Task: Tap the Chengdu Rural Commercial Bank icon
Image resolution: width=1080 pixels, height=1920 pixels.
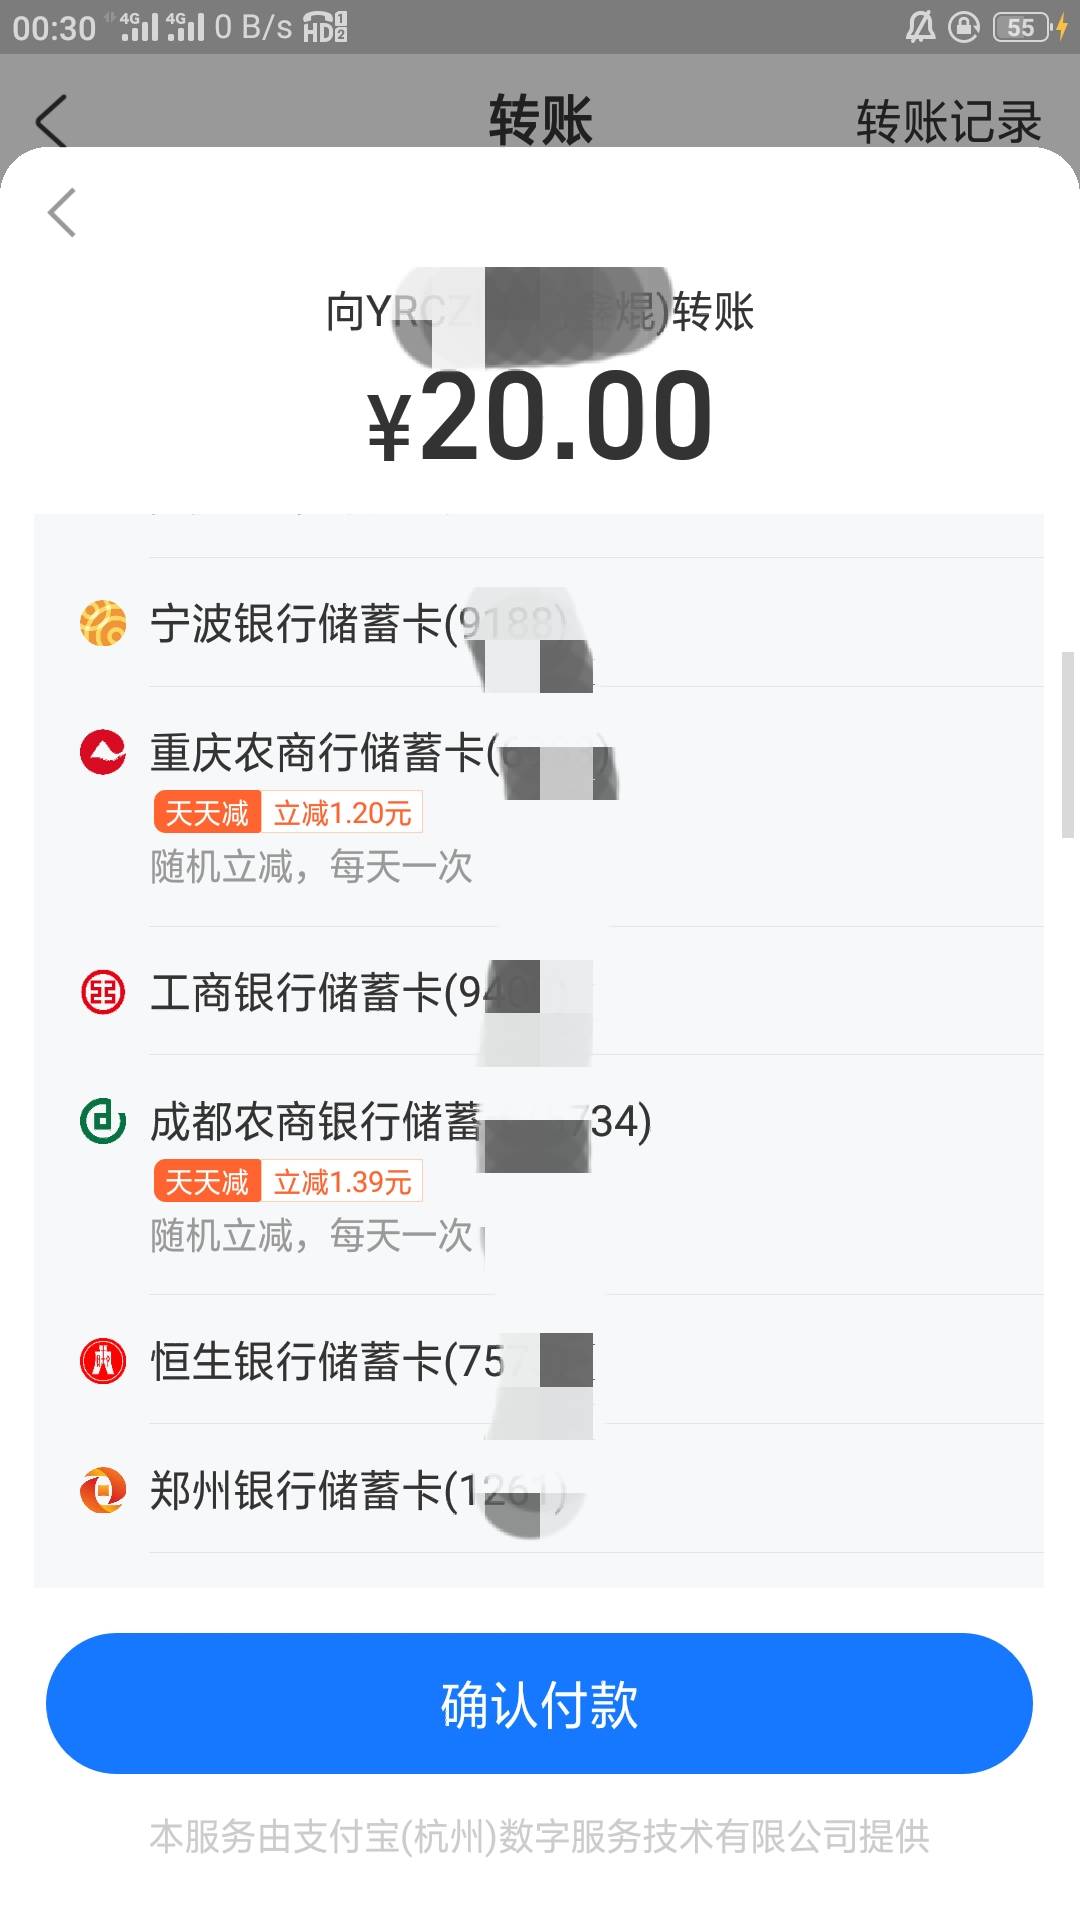Action: (x=103, y=1121)
